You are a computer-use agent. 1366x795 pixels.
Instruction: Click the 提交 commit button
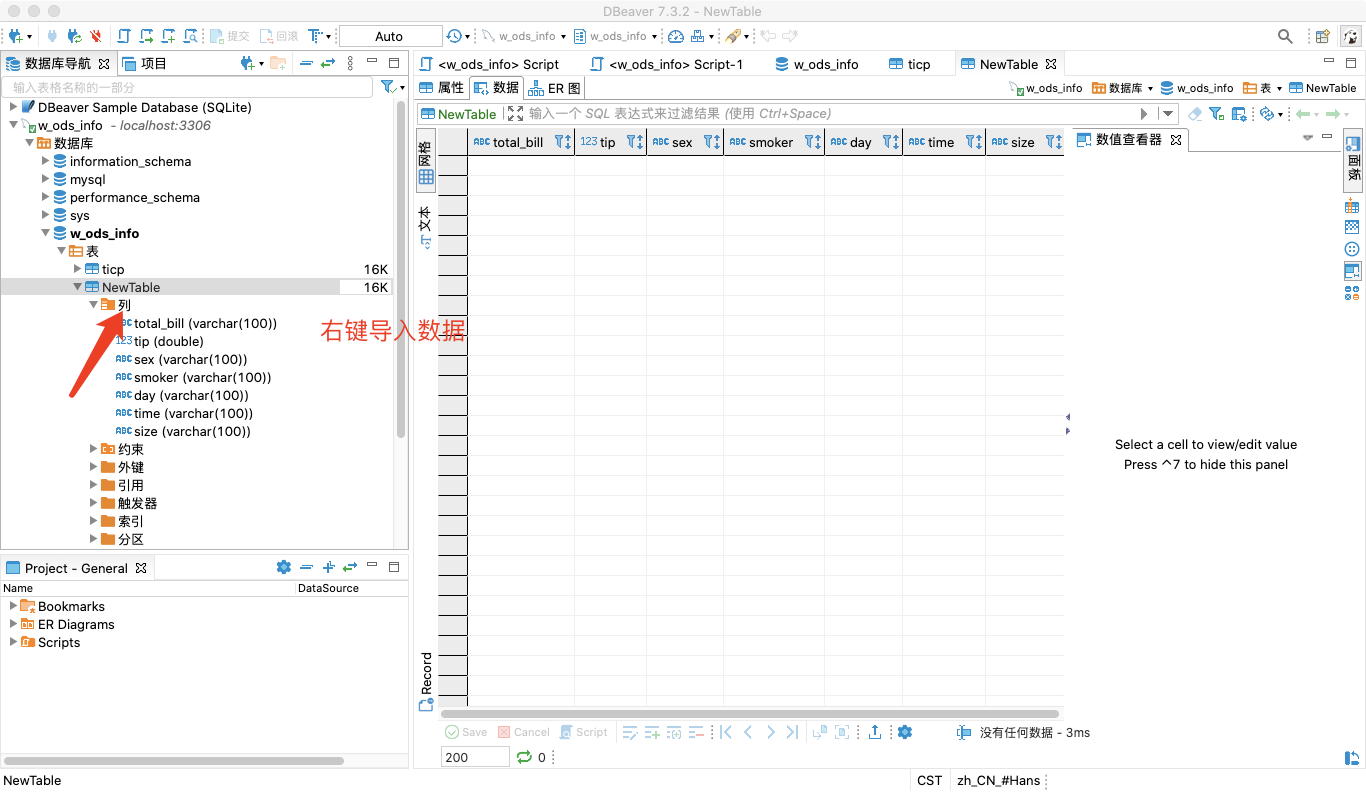pos(230,36)
